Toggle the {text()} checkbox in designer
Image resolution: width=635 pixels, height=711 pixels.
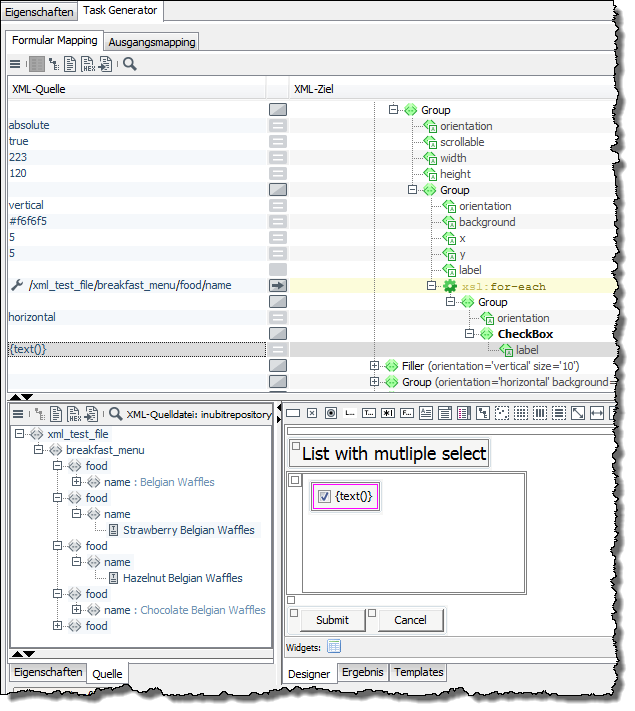(324, 497)
